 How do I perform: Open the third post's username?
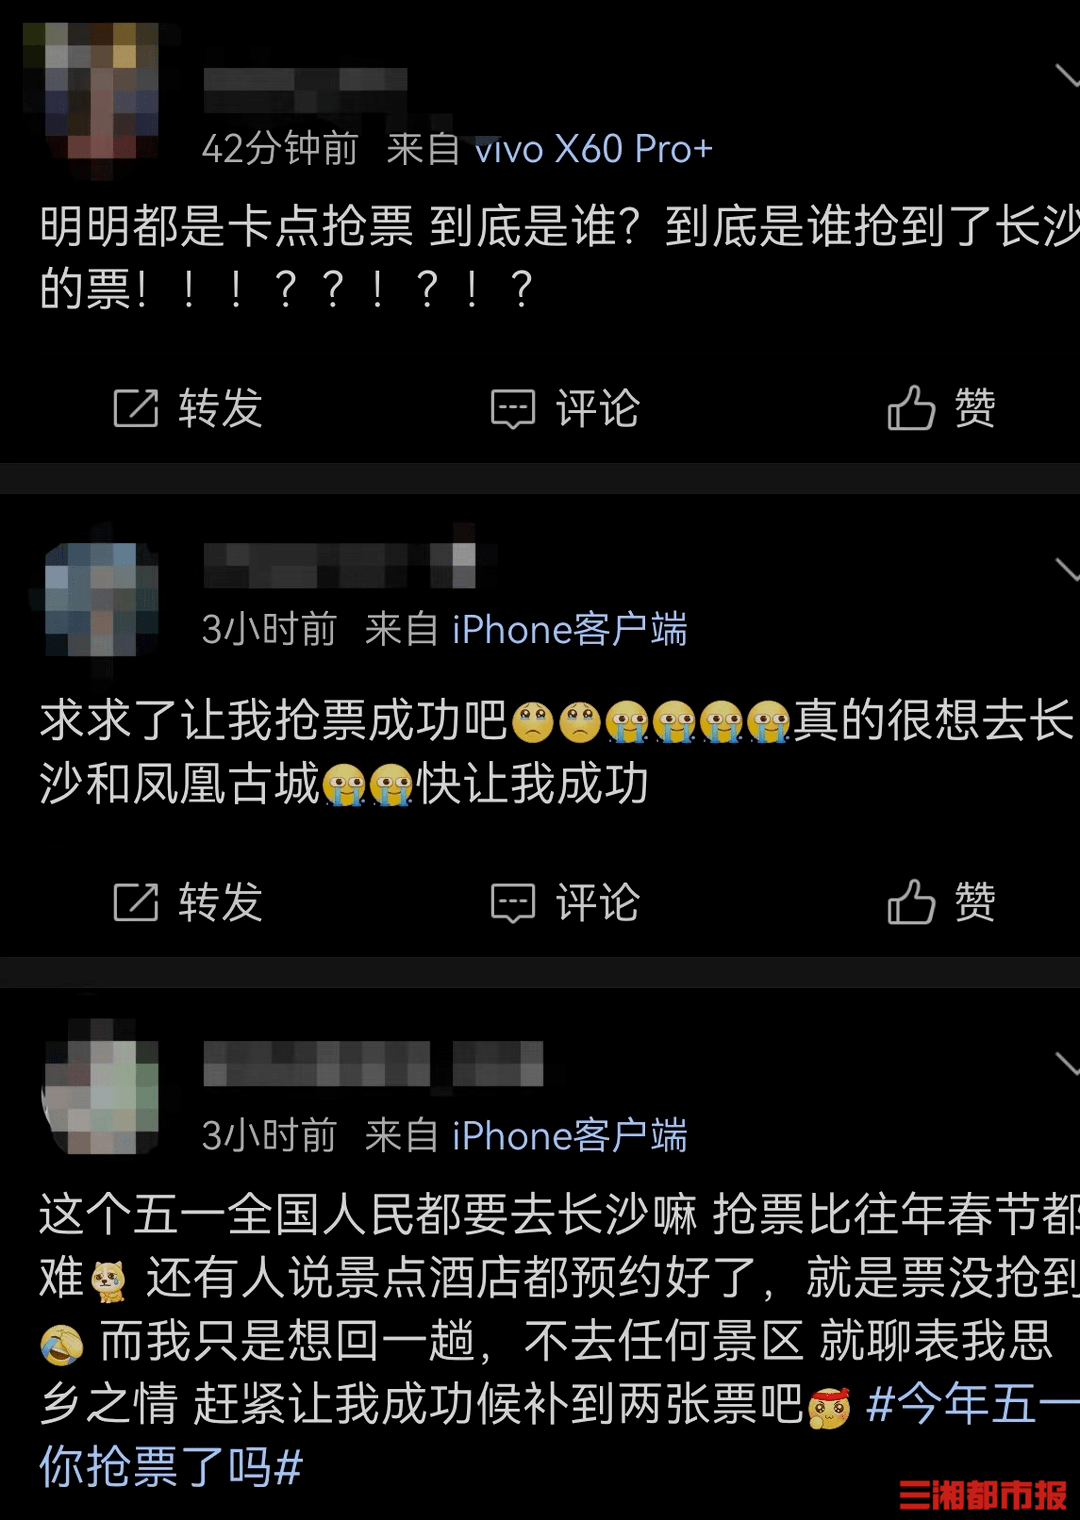[373, 1063]
